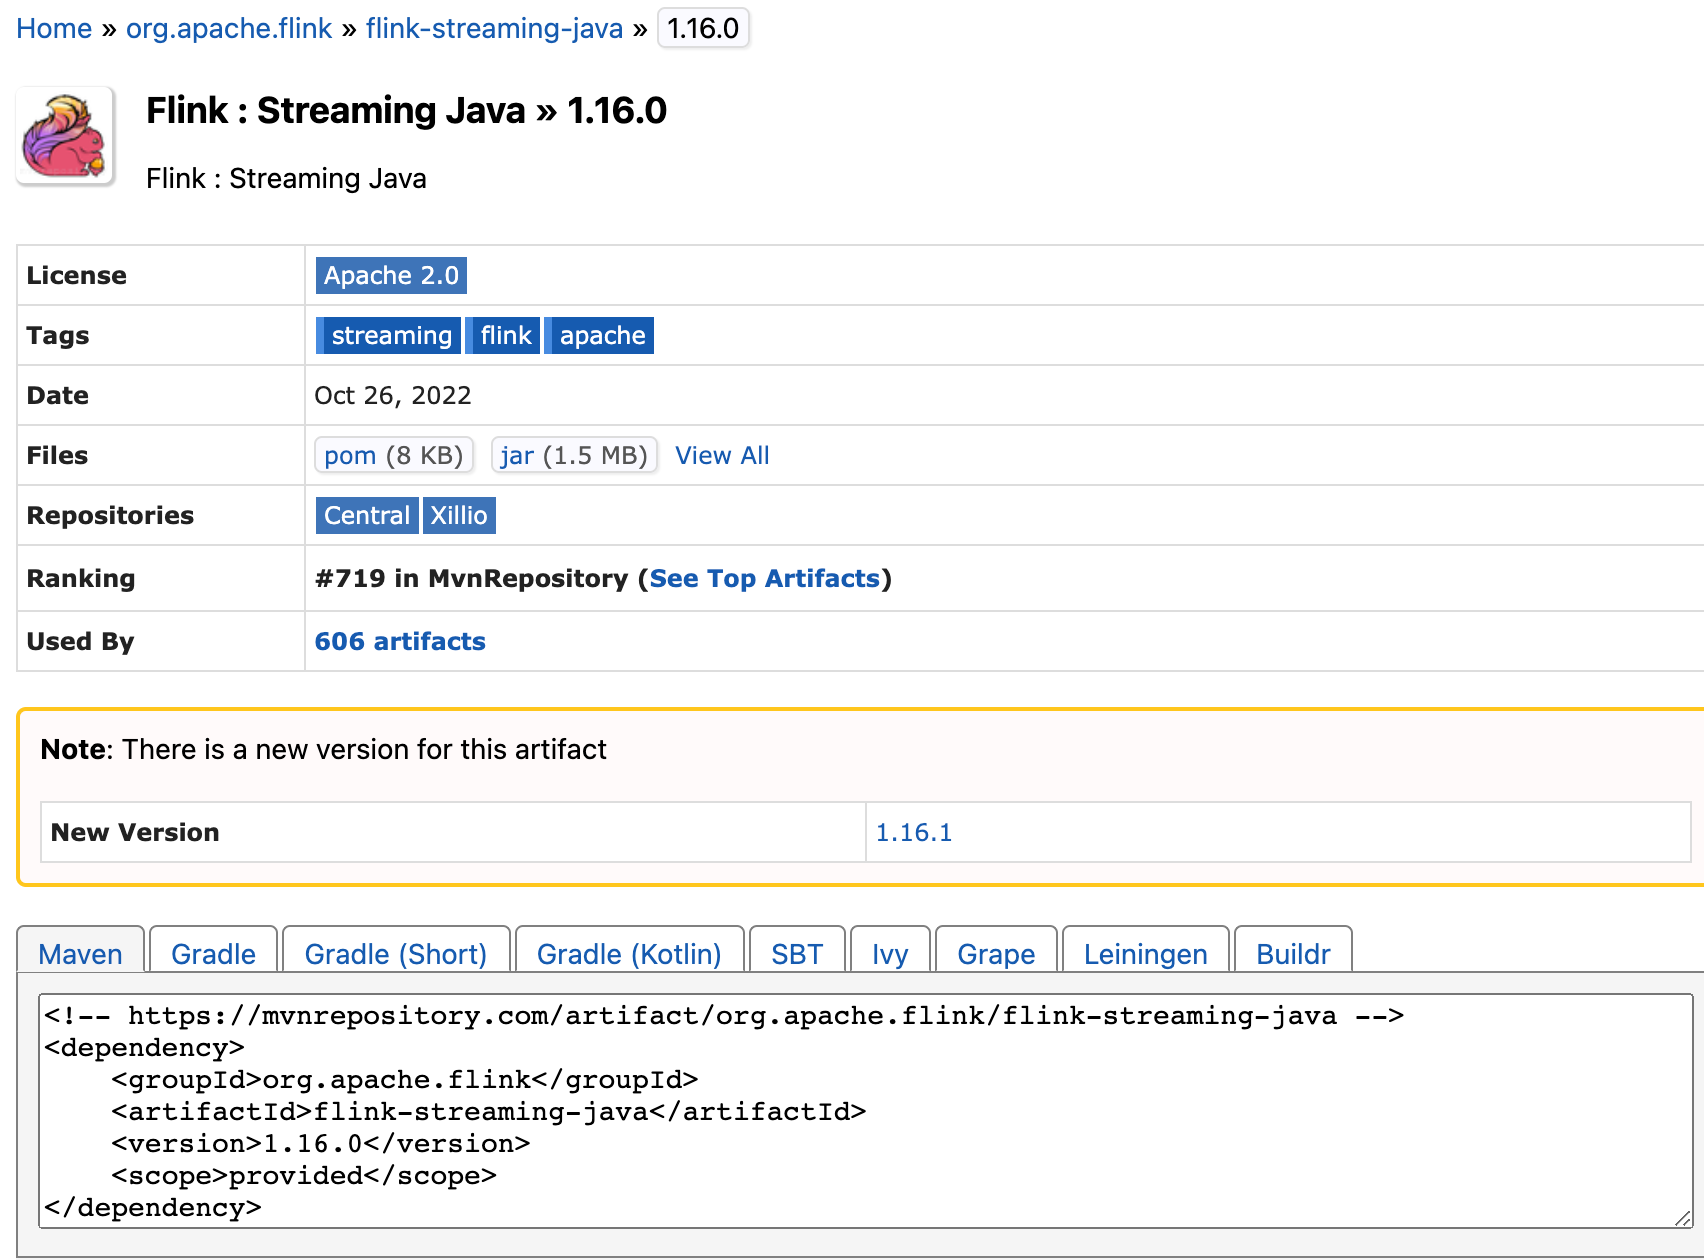Select the streaming tag
The height and width of the screenshot is (1260, 1704).
click(388, 335)
